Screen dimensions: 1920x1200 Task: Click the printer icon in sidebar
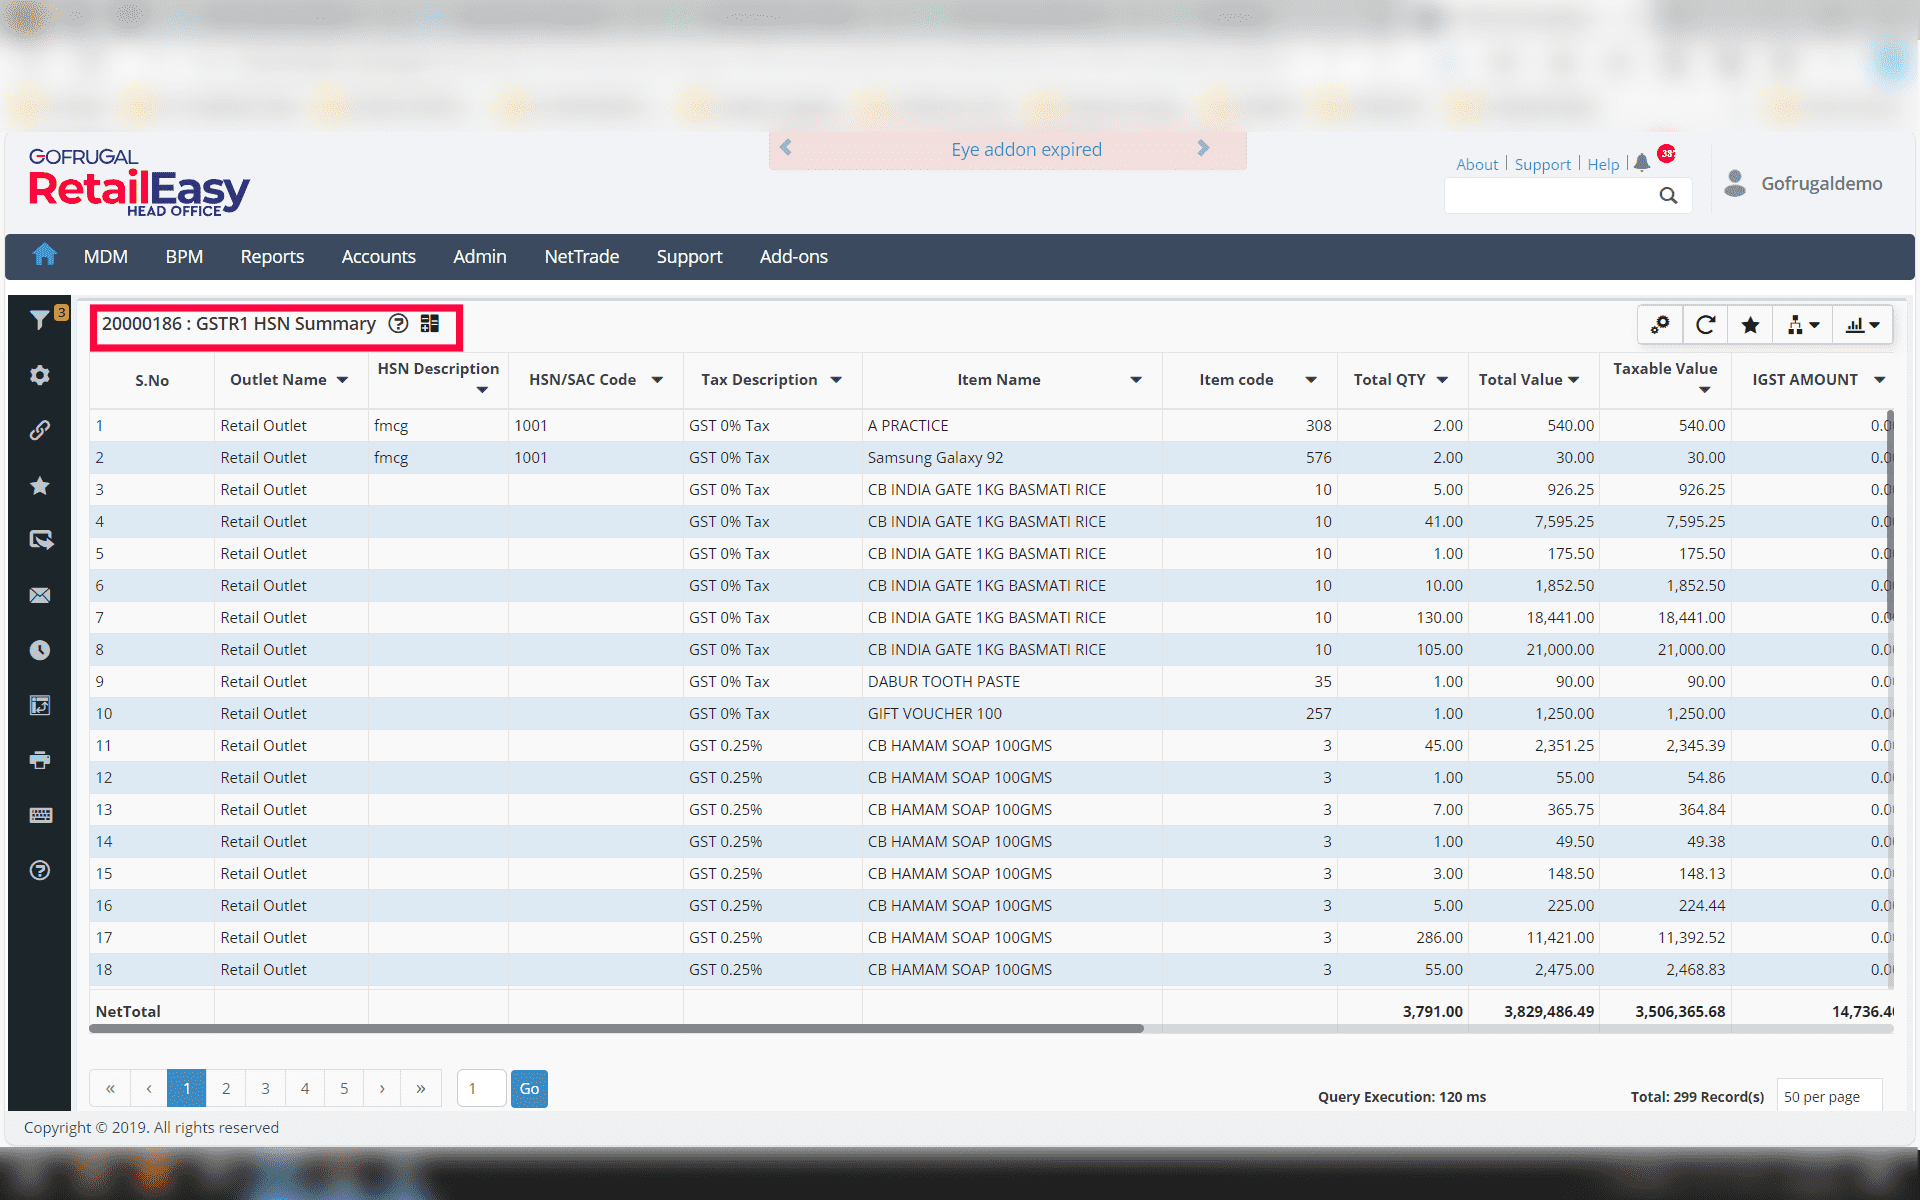40,760
